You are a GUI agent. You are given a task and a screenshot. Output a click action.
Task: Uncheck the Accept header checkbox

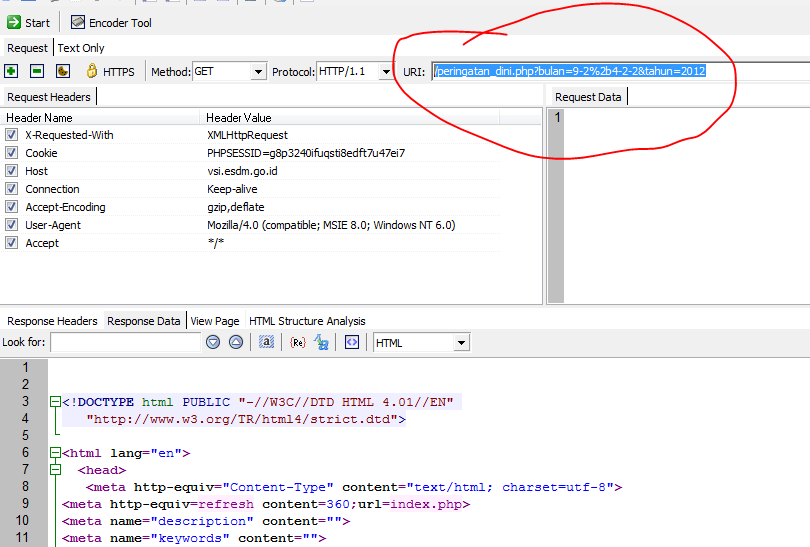pos(11,242)
